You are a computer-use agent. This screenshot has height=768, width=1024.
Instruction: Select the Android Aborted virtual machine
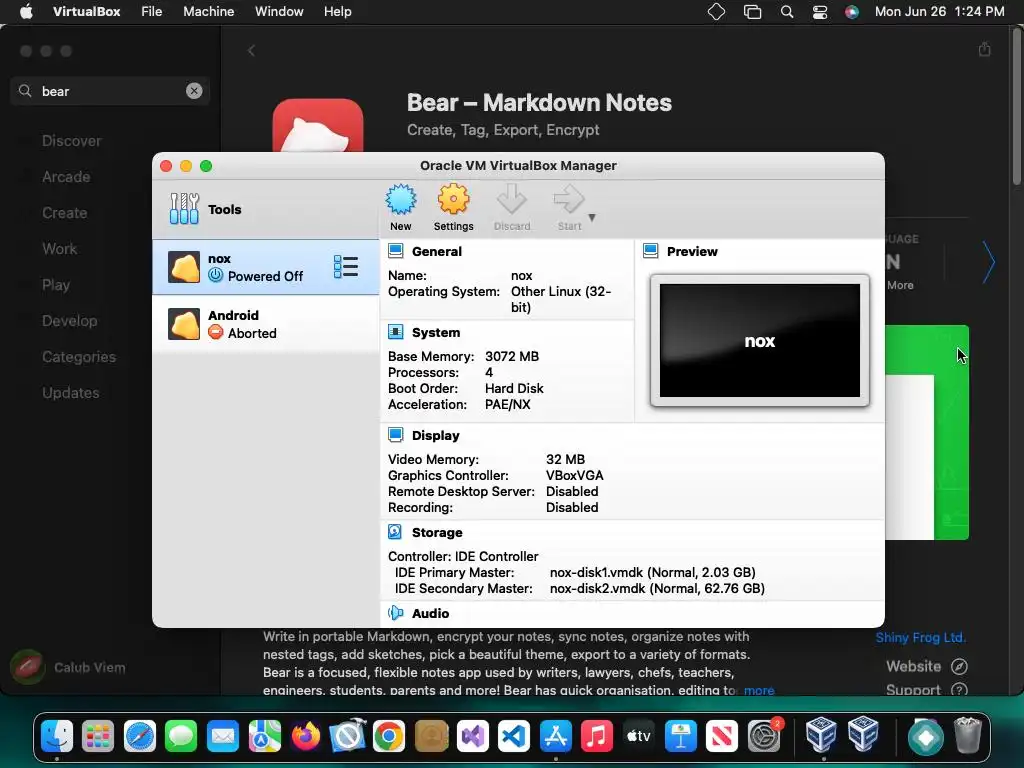coord(266,324)
